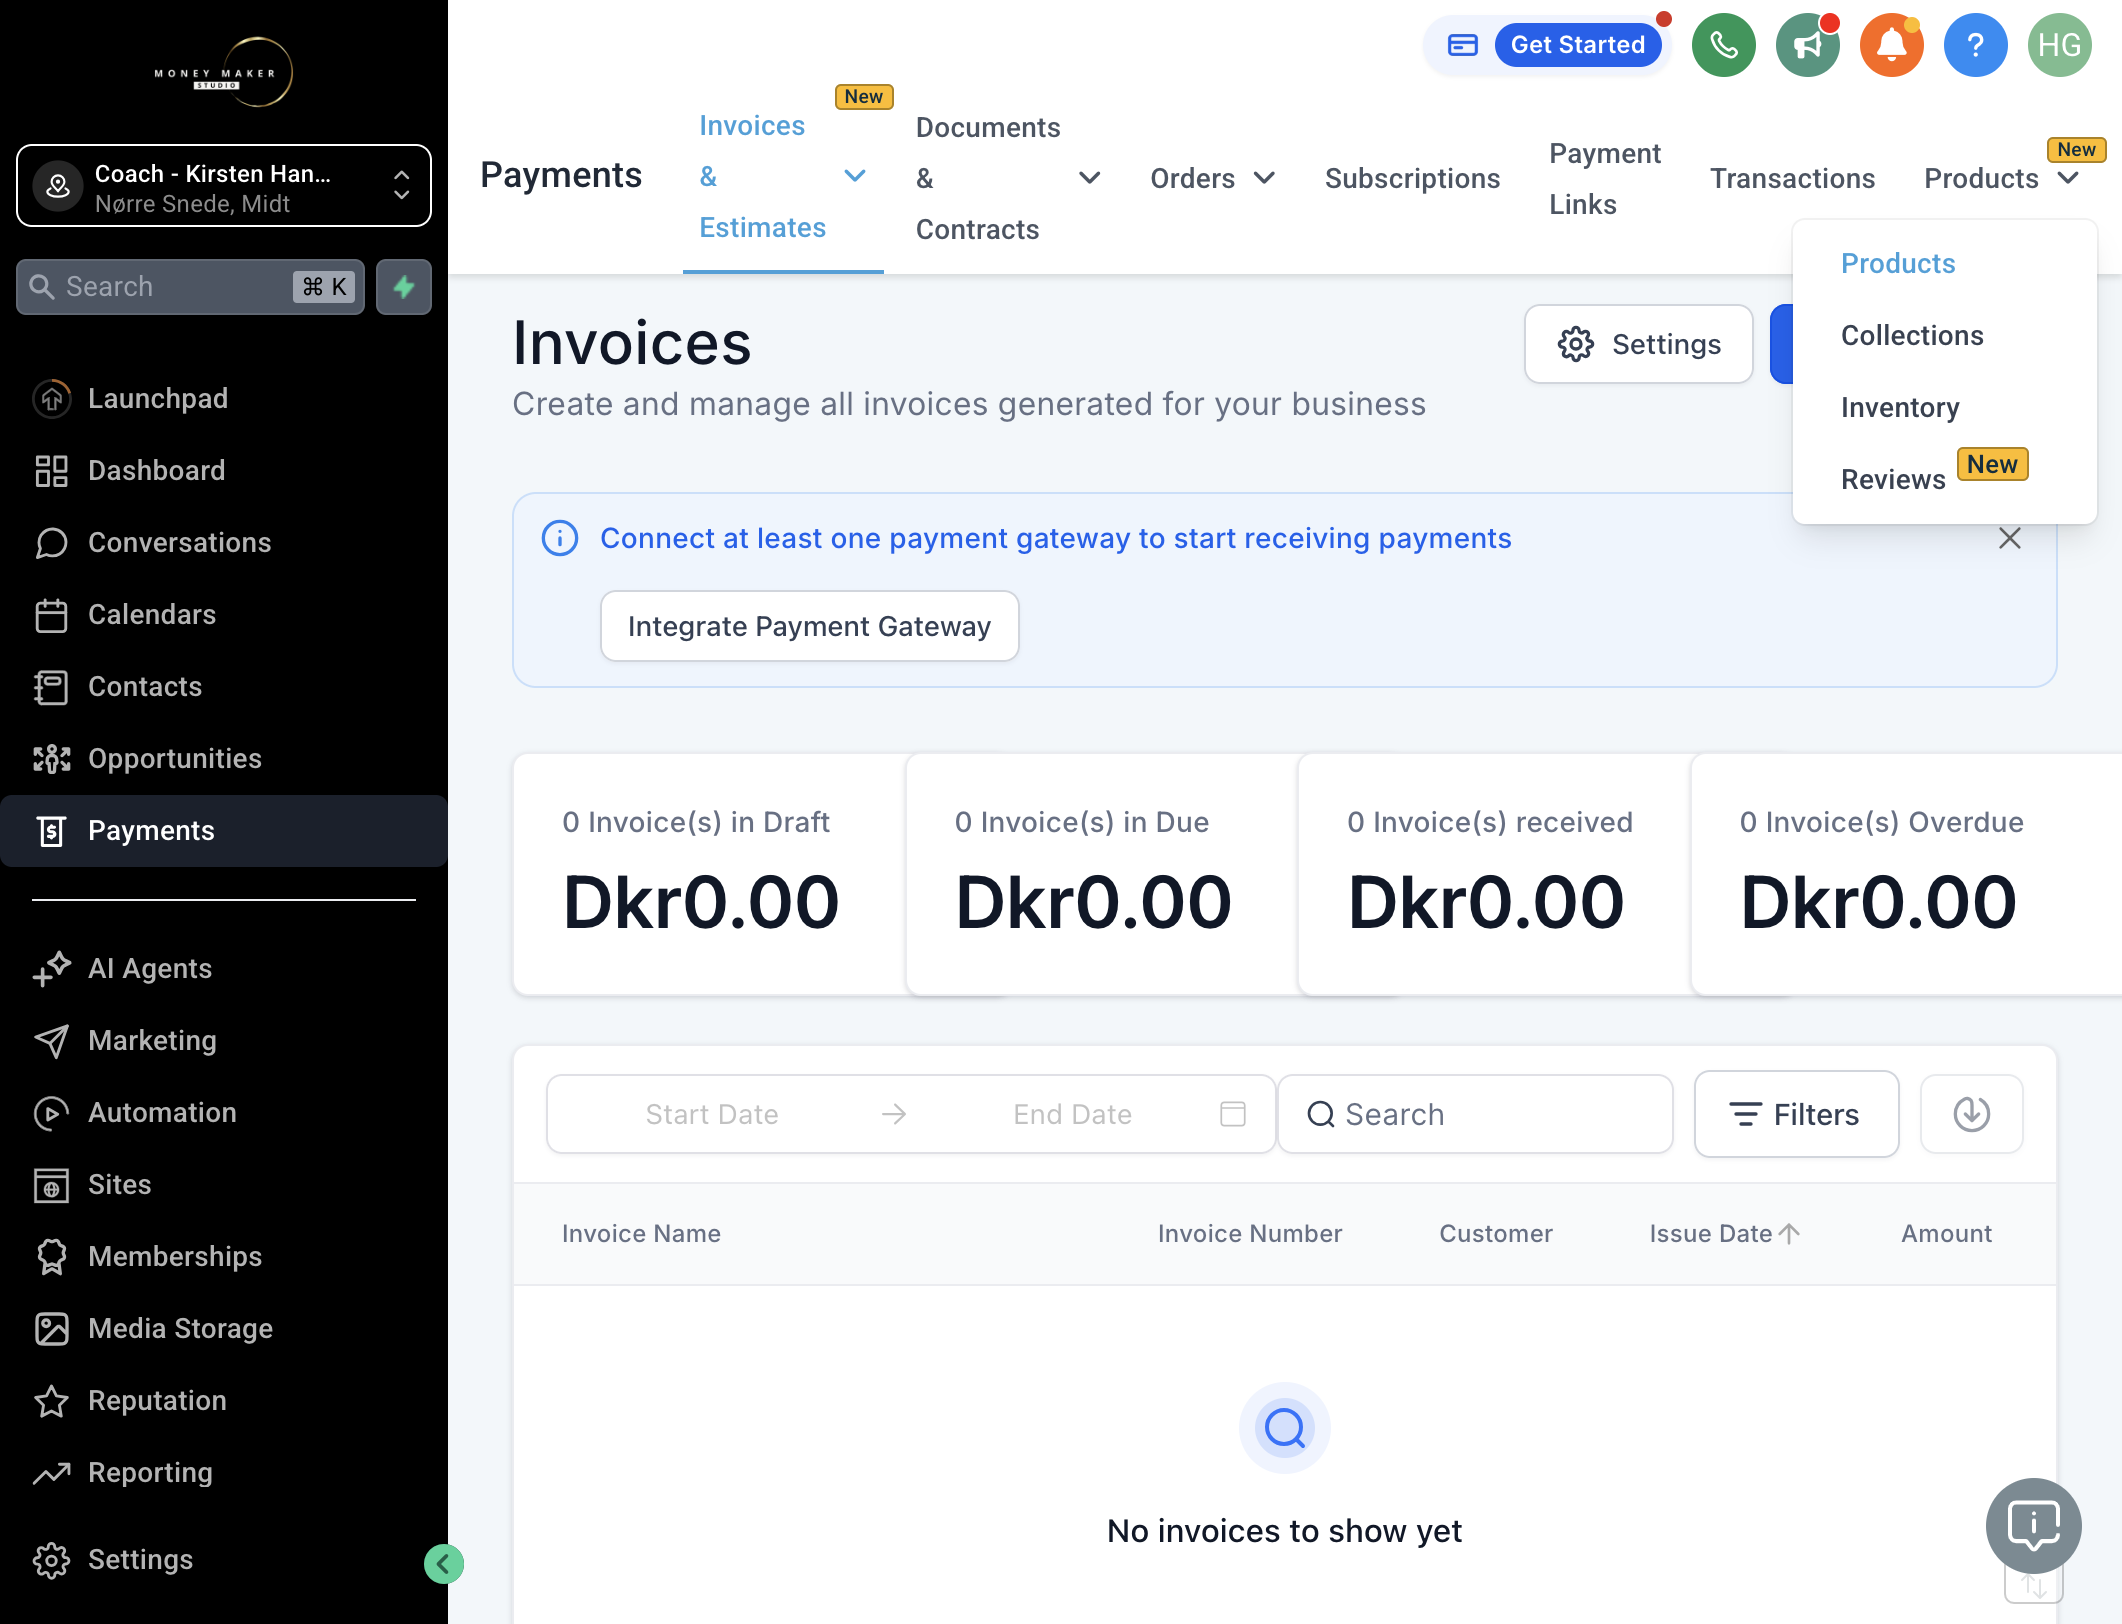Viewport: 2122px width, 1624px height.
Task: Open Automation in the sidebar
Action: pyautogui.click(x=224, y=1112)
